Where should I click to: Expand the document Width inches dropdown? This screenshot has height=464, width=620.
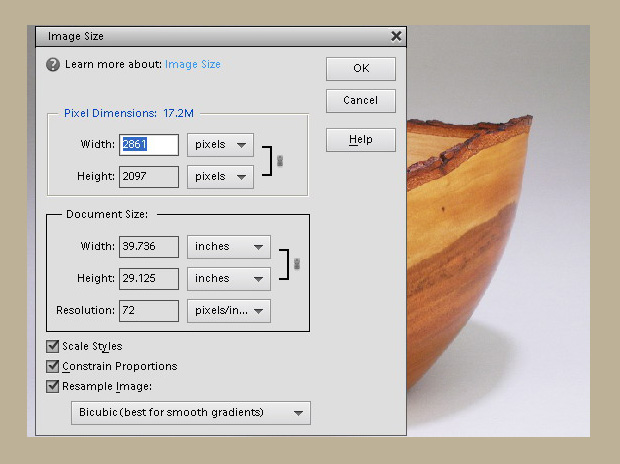tap(229, 247)
